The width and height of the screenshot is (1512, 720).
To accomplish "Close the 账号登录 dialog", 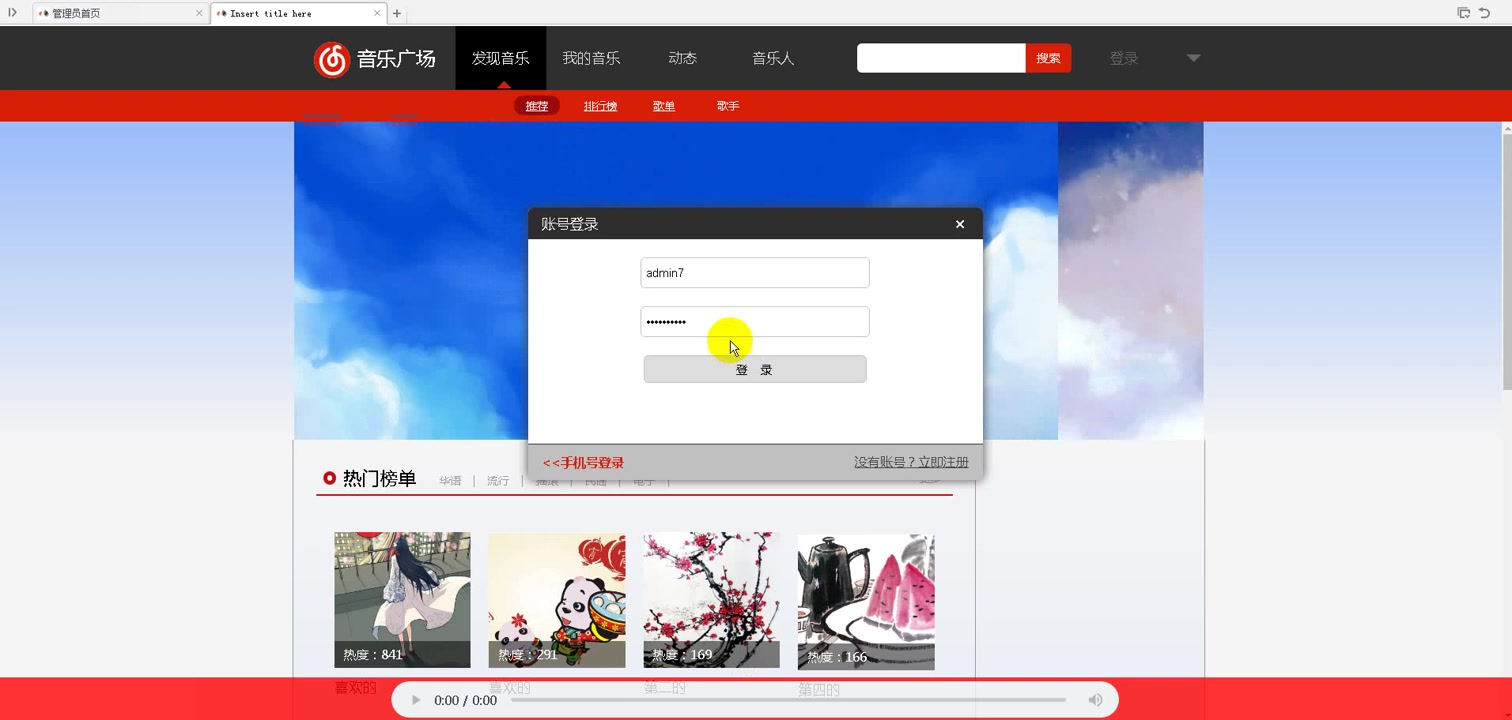I will (960, 224).
